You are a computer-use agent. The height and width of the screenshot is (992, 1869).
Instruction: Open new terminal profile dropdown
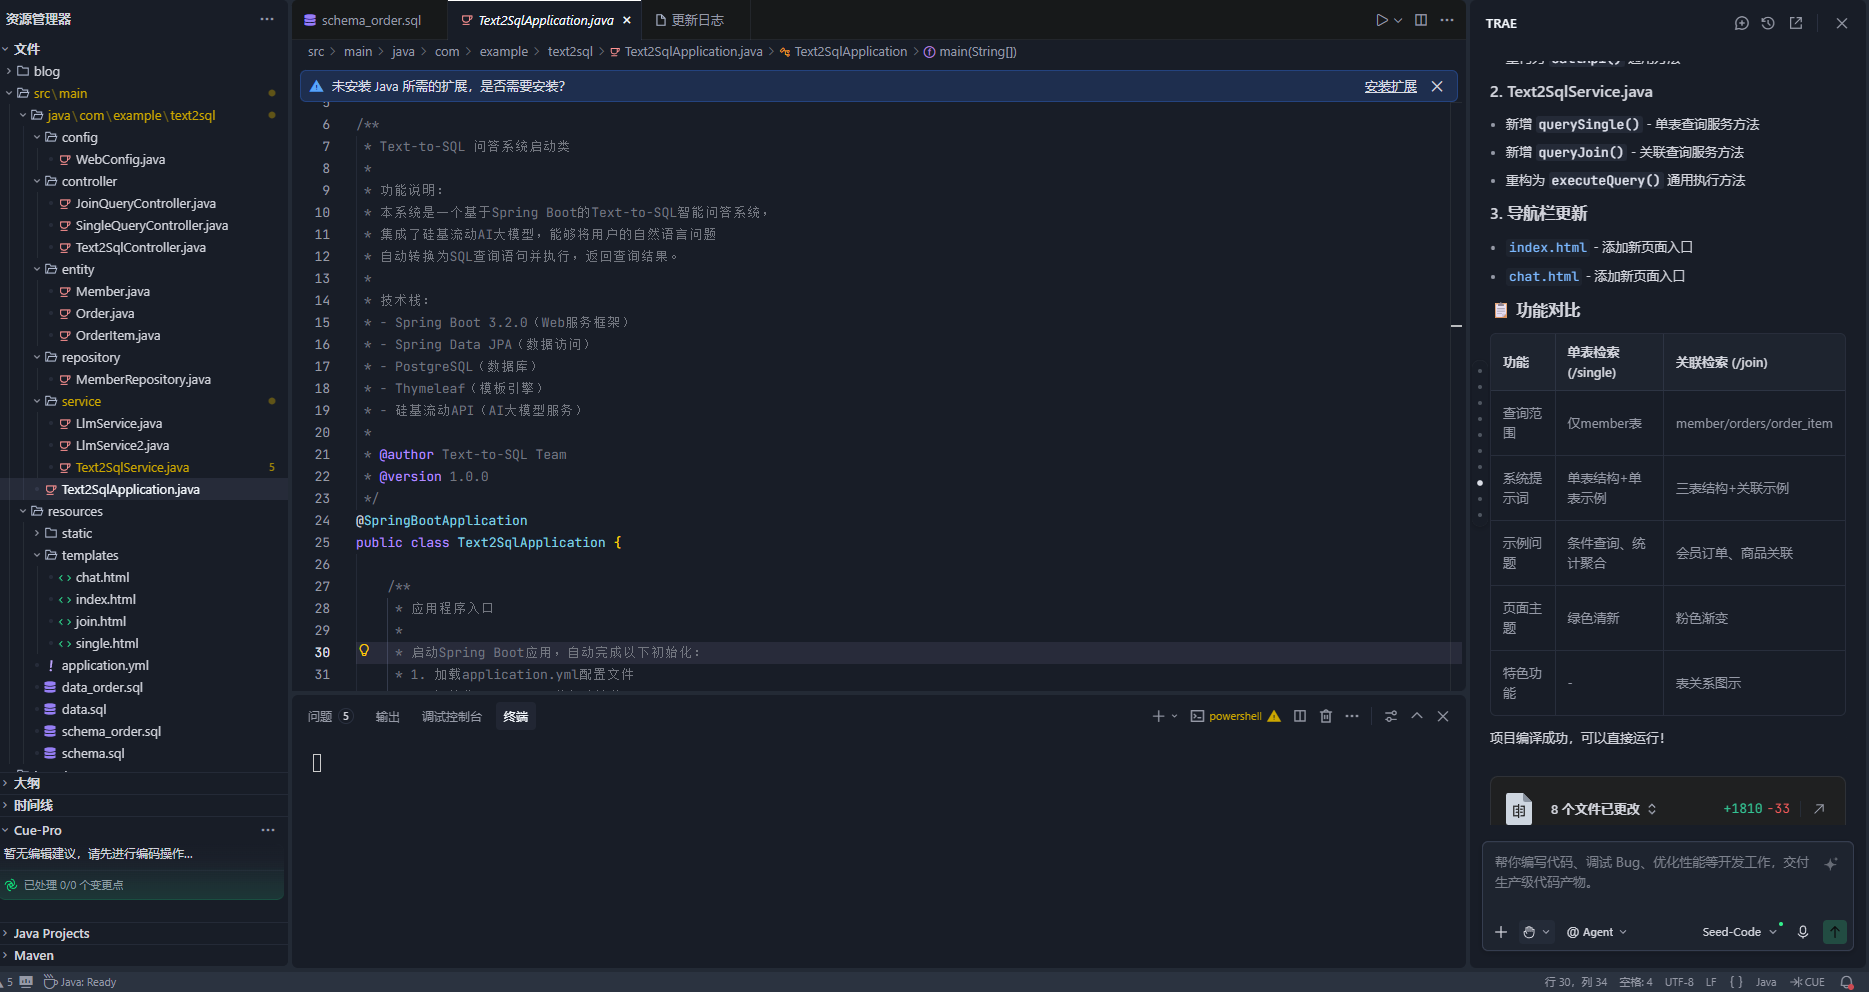coord(1175,716)
